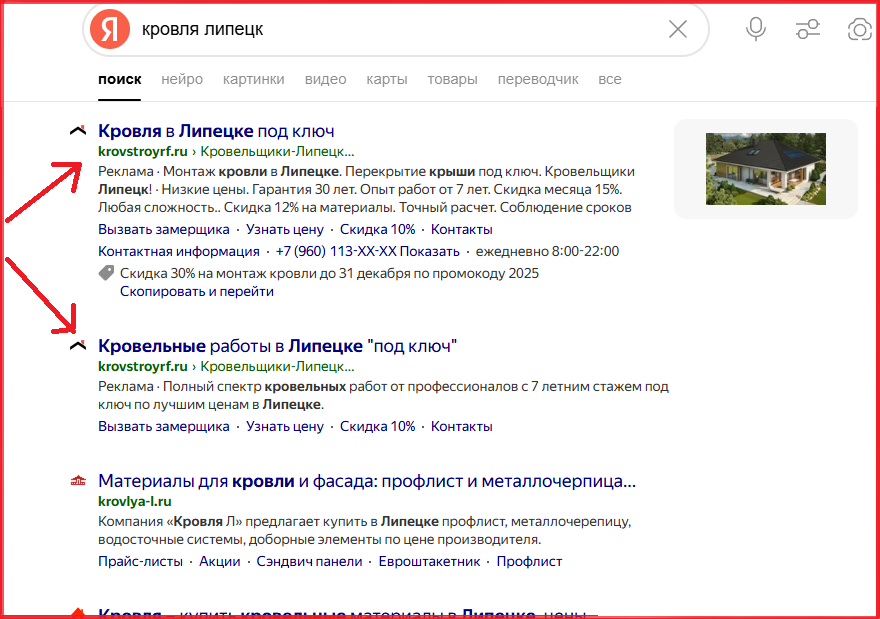Click Вызвать замерщика in second ad

click(x=164, y=427)
